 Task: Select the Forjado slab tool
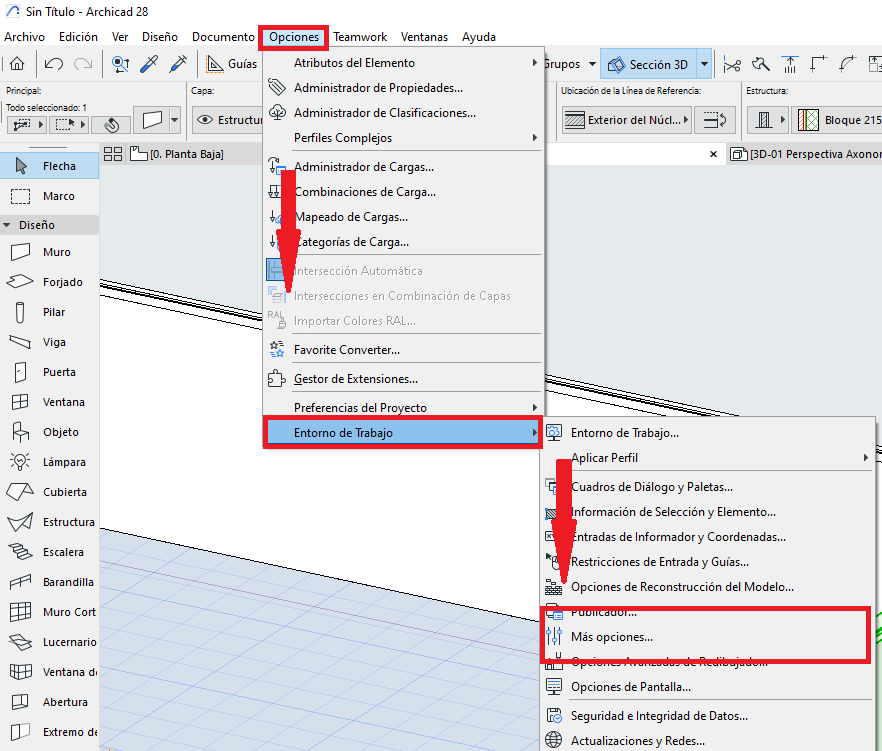pos(50,282)
